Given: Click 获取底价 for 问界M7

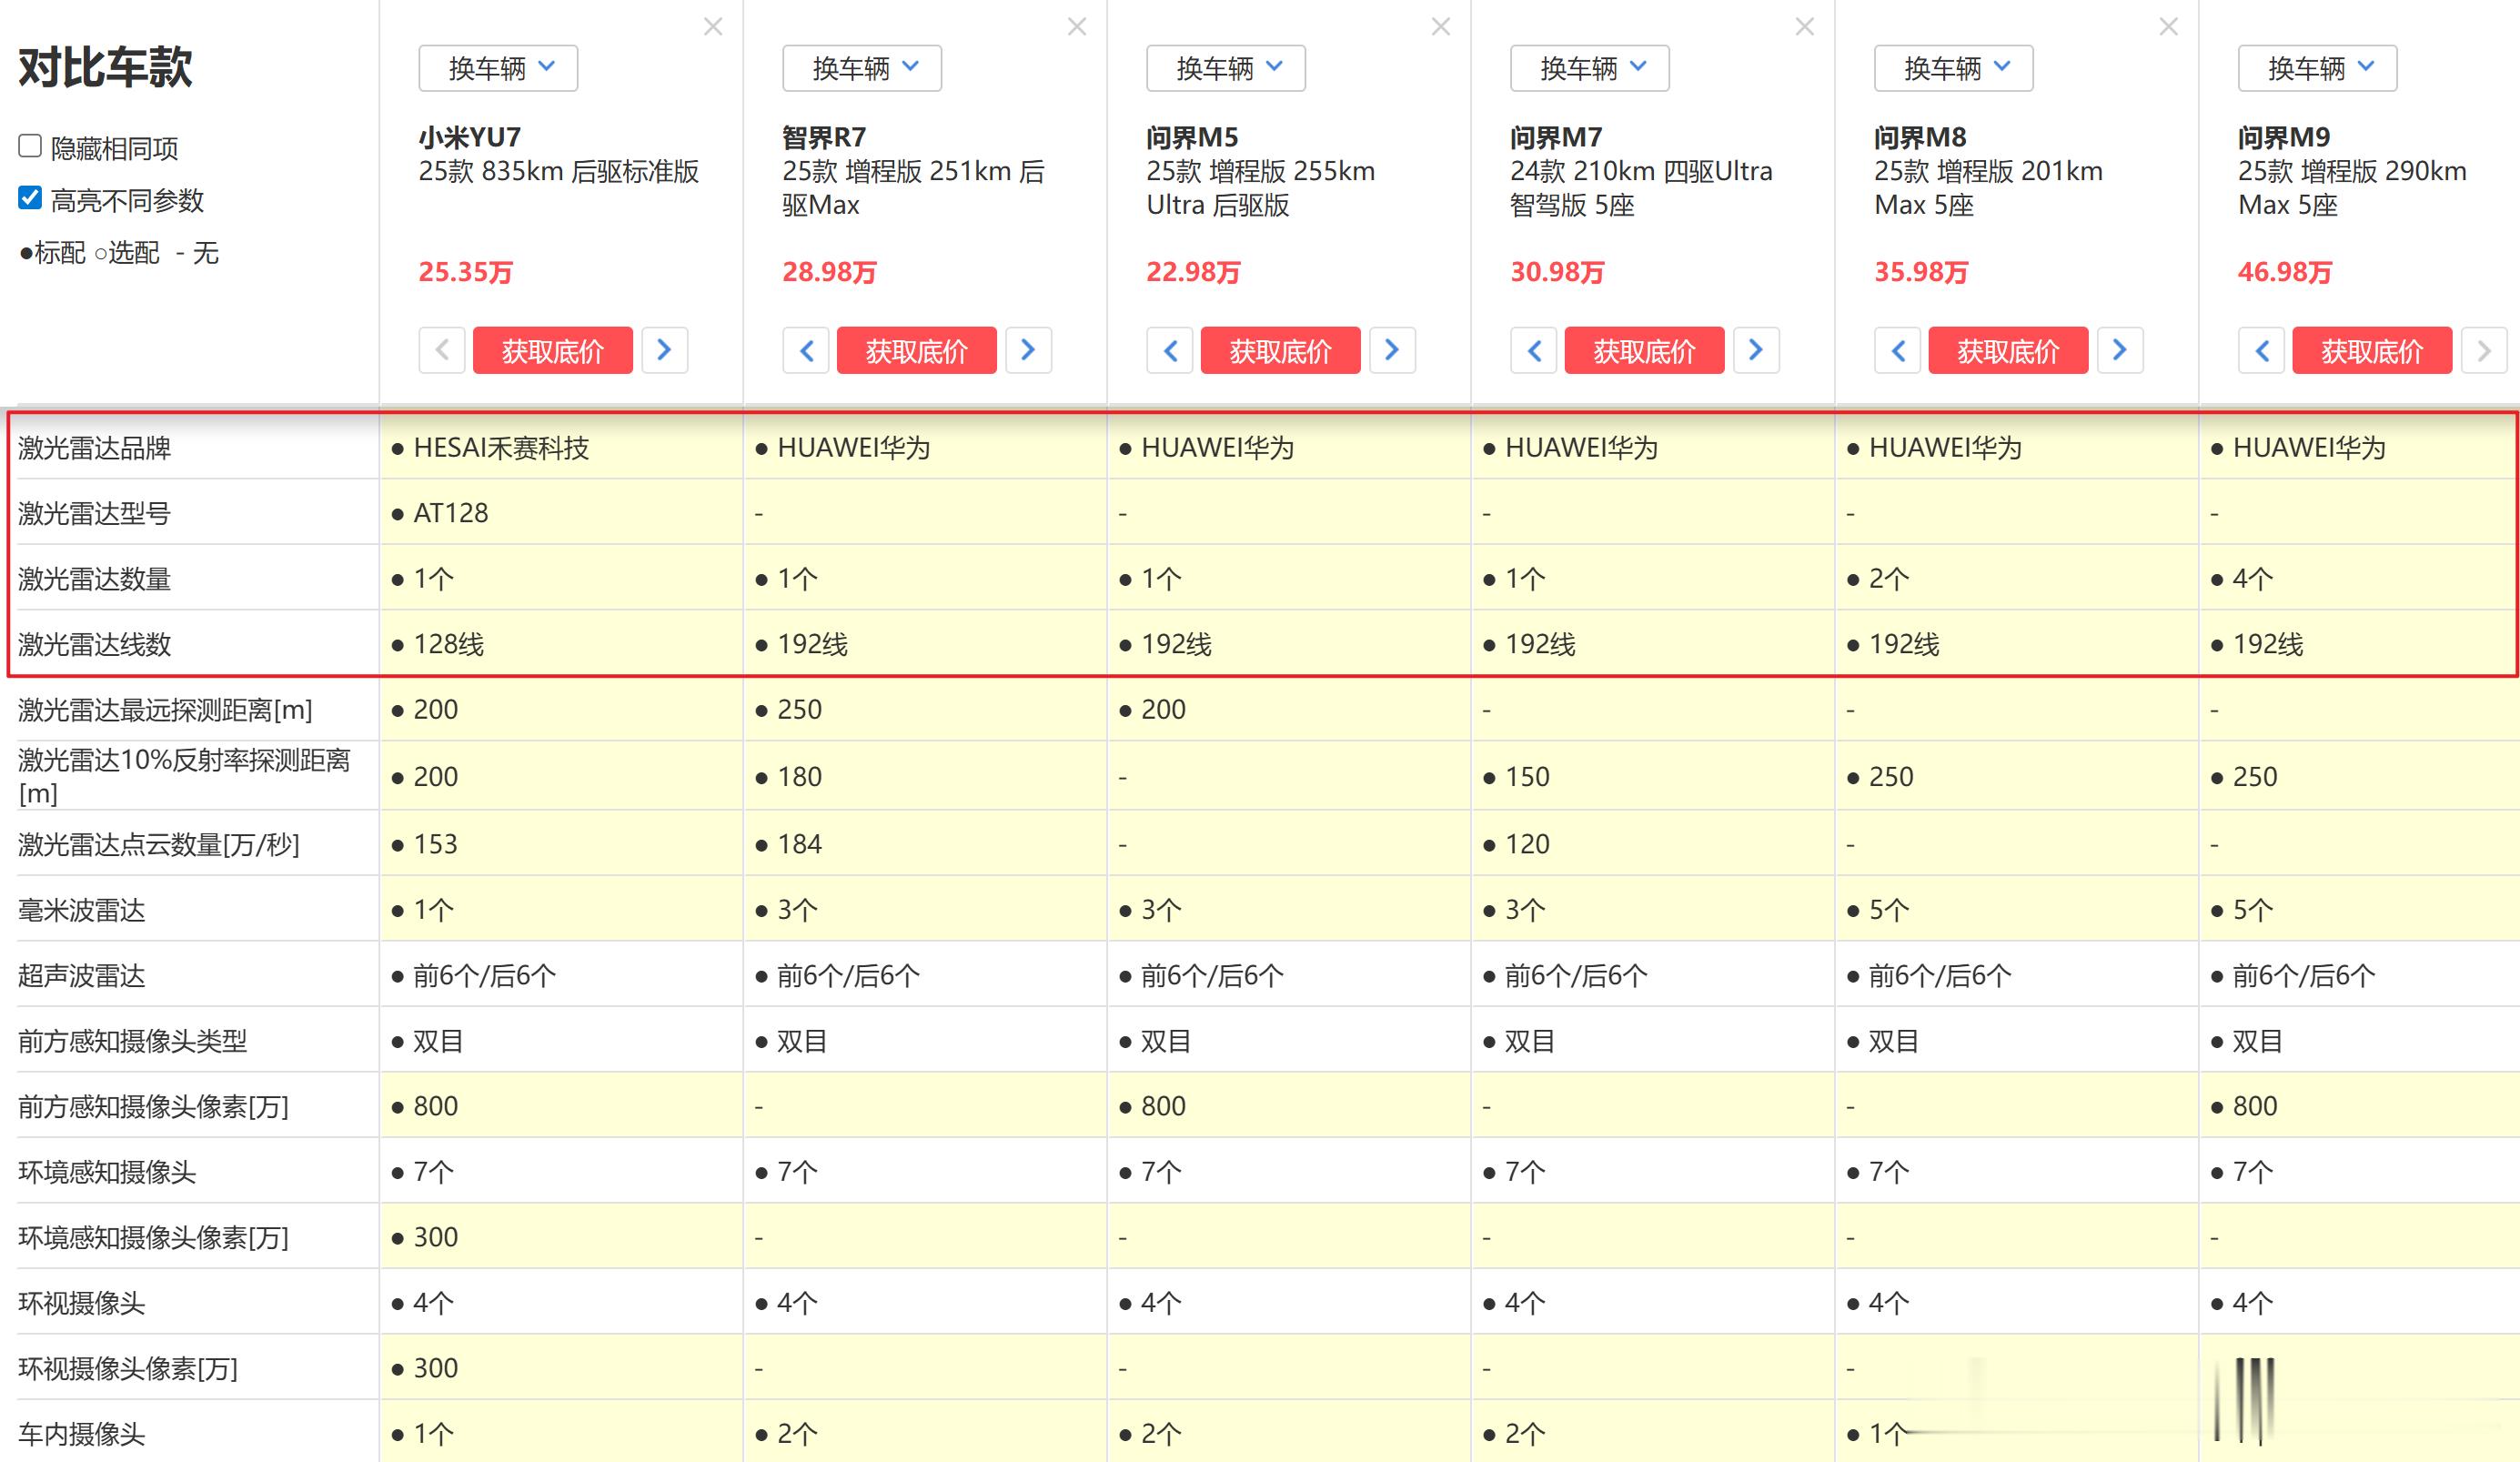Looking at the screenshot, I should [x=1645, y=350].
